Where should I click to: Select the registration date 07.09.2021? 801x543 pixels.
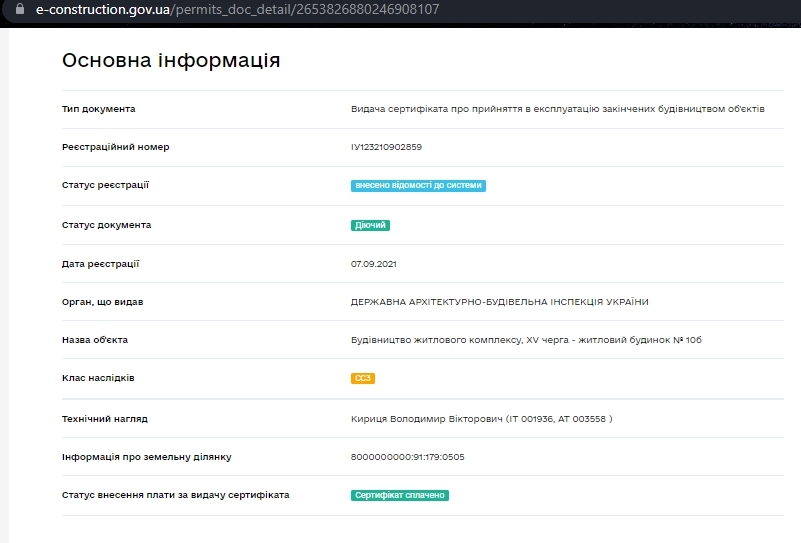tap(373, 264)
